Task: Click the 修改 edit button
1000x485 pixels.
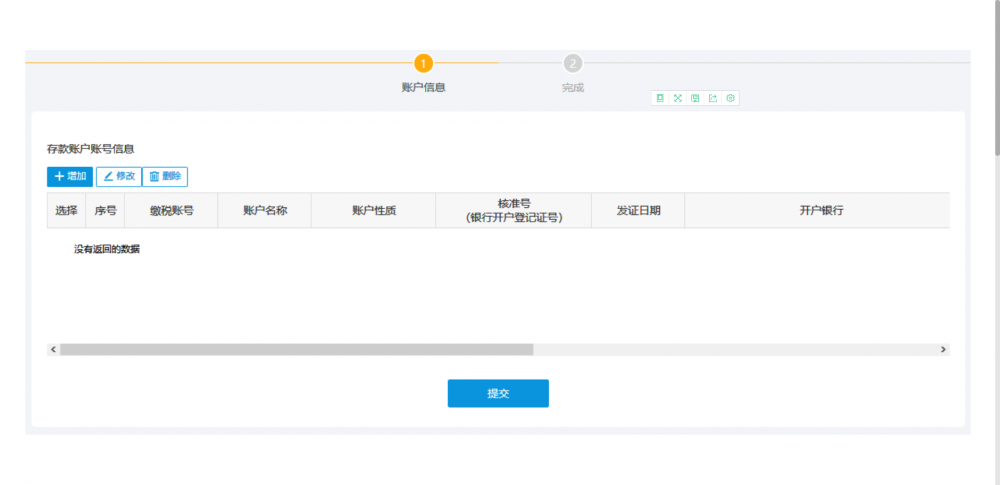Action: (x=119, y=176)
